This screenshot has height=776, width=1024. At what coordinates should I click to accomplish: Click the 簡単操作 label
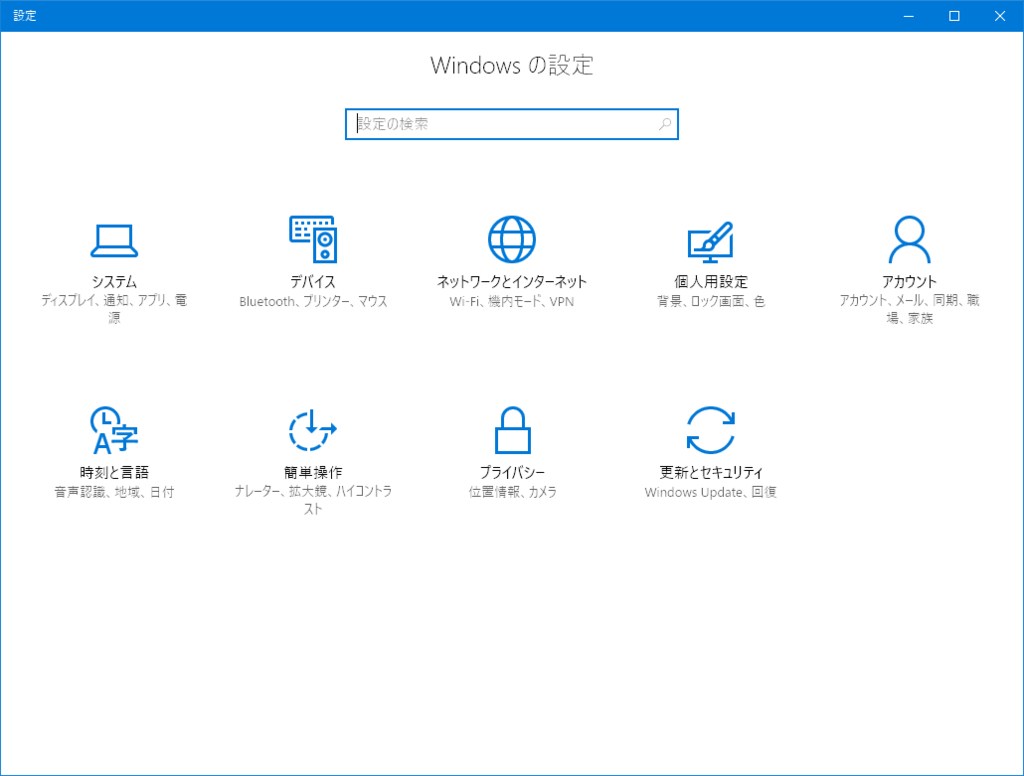click(x=313, y=472)
